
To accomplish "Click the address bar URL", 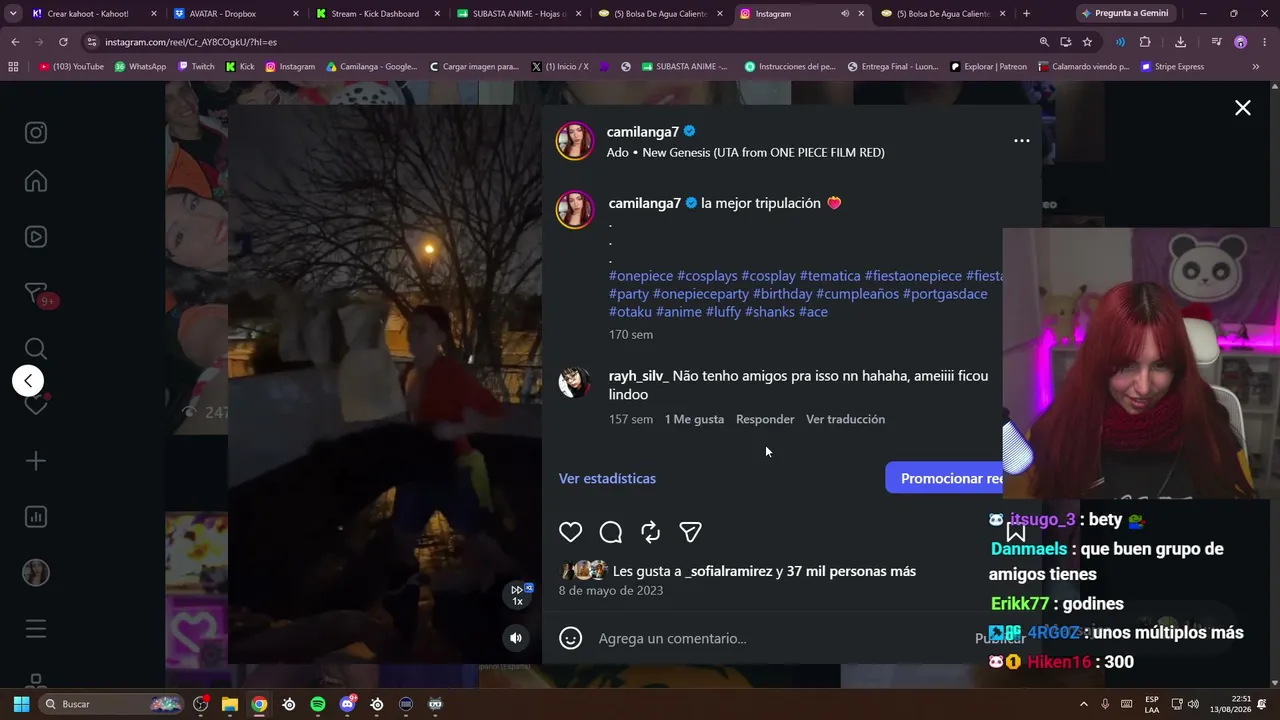I will pos(190,42).
